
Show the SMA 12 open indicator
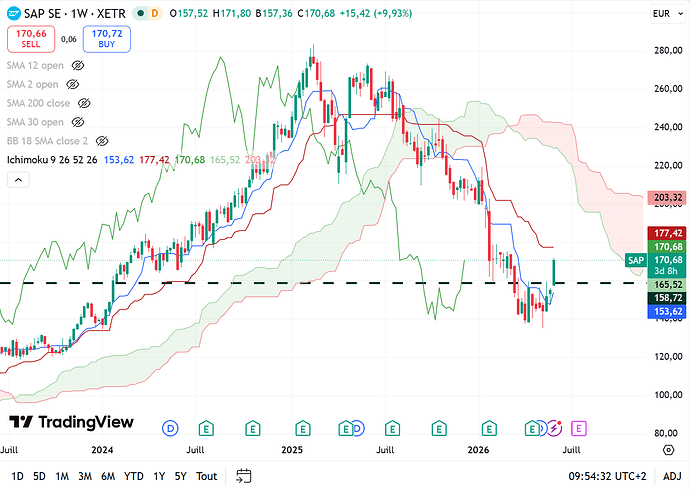click(78, 66)
